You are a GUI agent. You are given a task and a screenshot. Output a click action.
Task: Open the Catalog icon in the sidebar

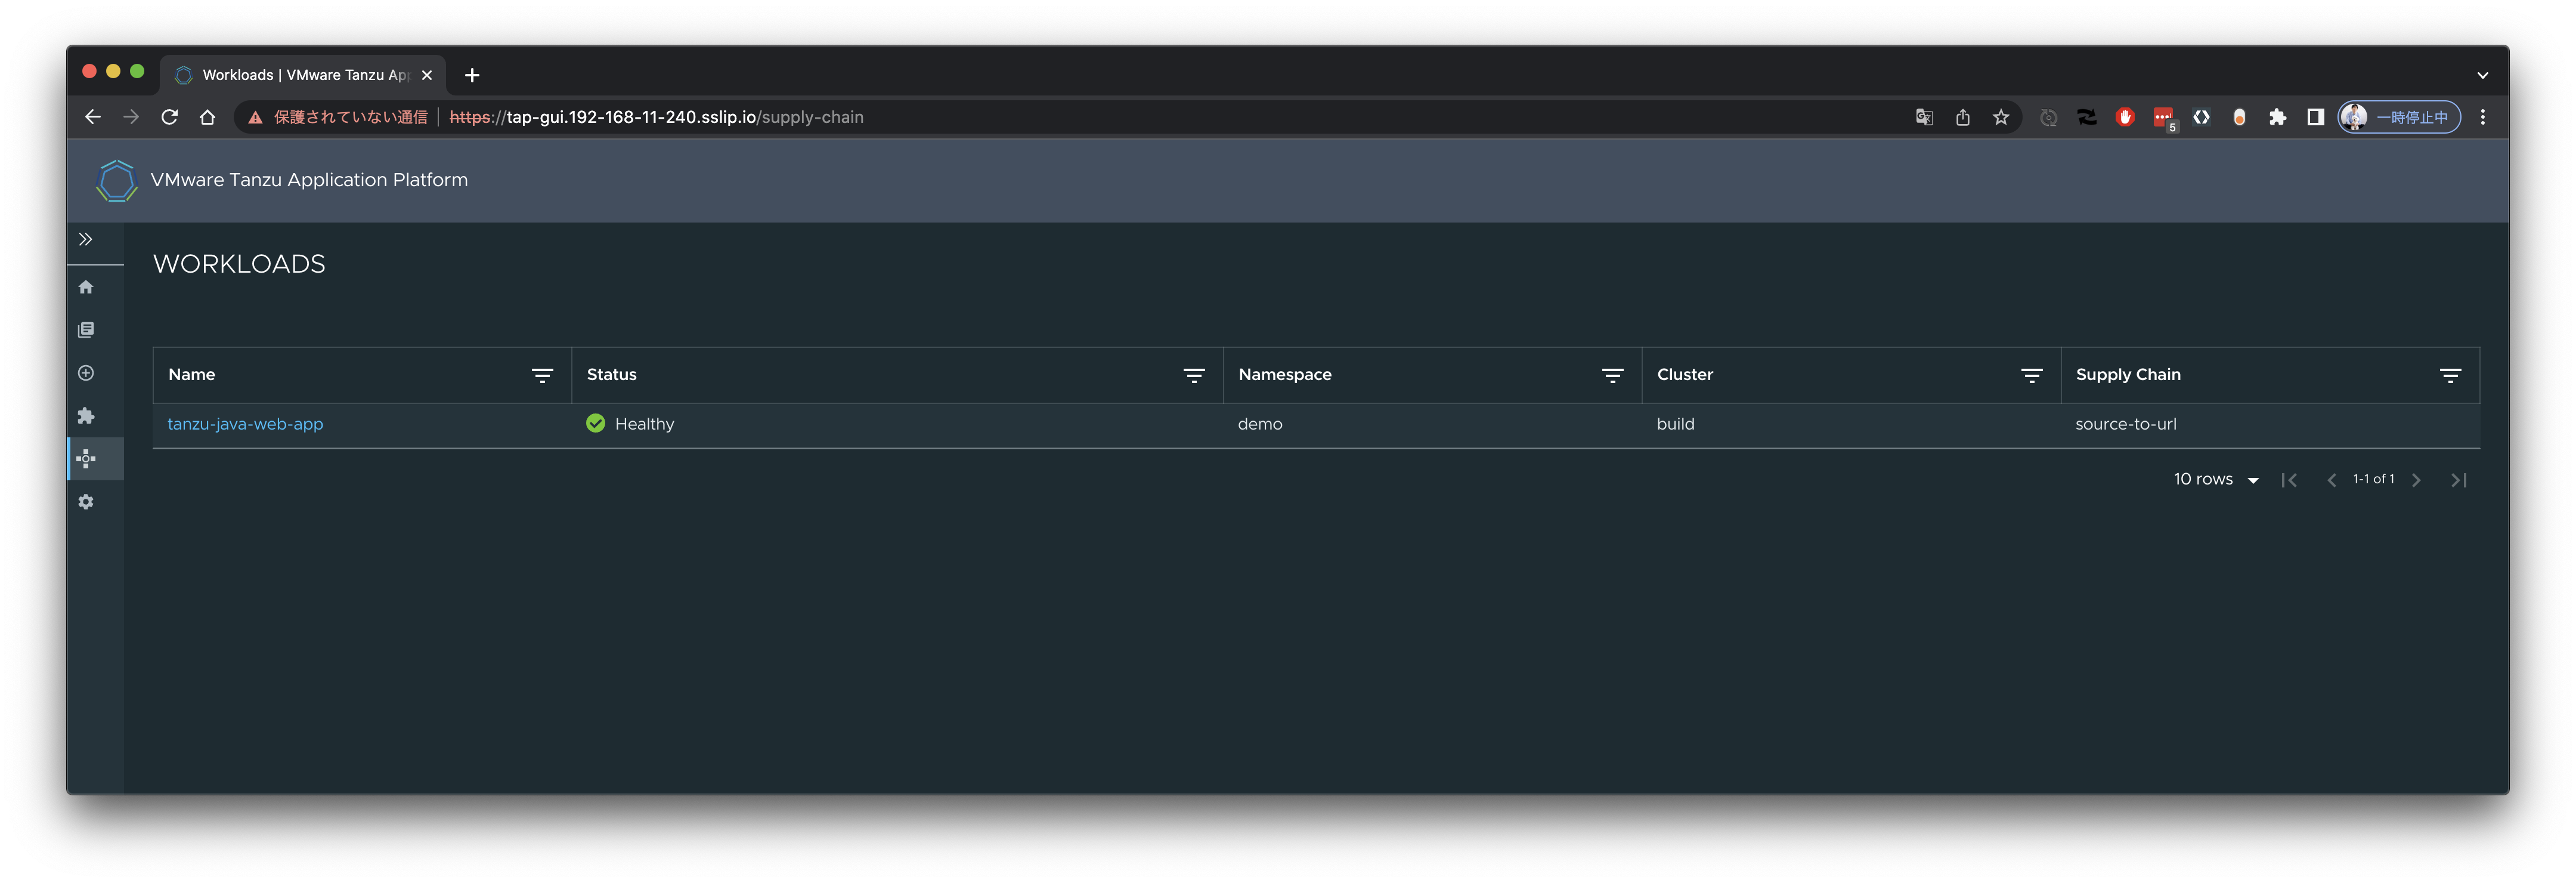click(86, 329)
